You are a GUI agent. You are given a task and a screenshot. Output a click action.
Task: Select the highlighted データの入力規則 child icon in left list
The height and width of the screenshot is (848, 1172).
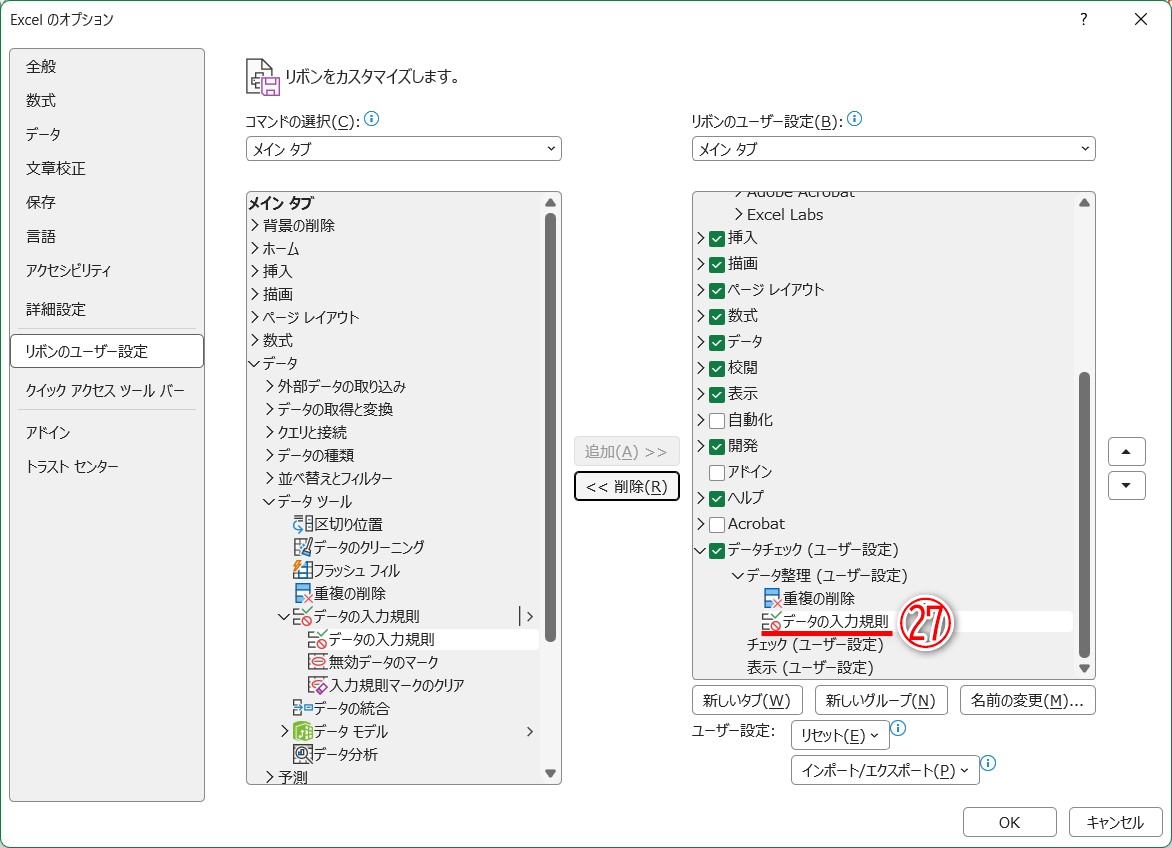pos(318,640)
